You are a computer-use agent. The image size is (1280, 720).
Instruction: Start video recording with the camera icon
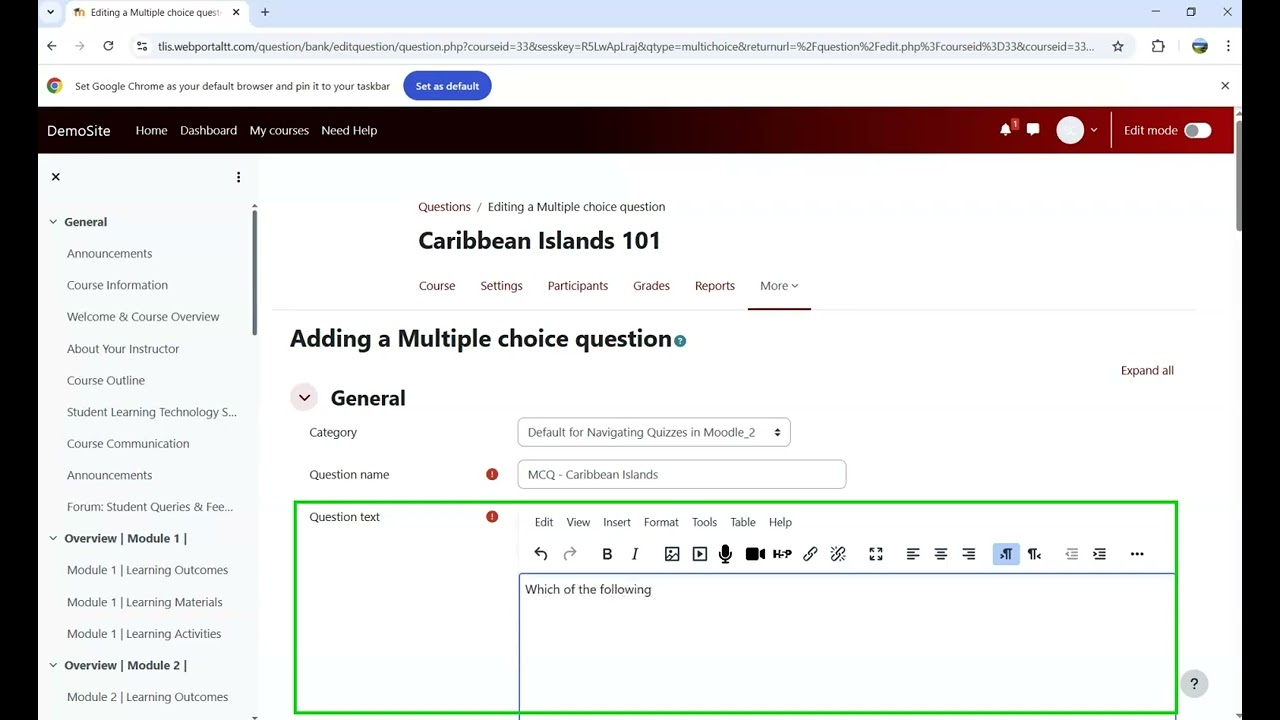click(755, 554)
